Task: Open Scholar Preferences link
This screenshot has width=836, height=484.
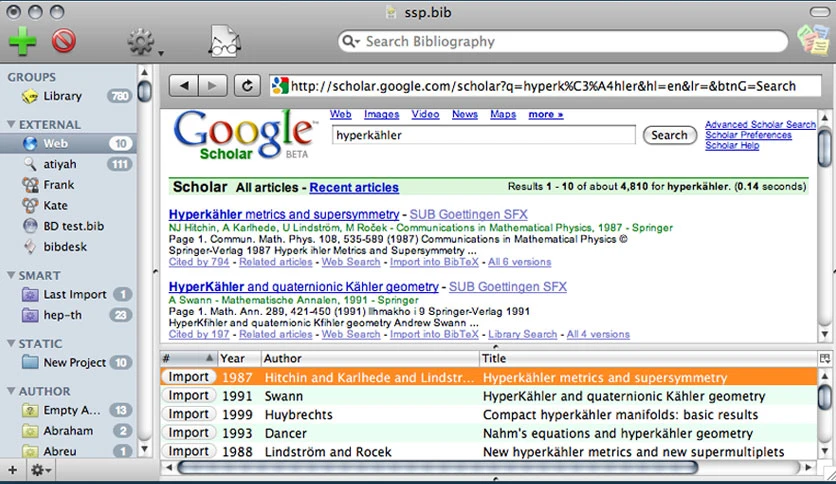Action: [749, 135]
